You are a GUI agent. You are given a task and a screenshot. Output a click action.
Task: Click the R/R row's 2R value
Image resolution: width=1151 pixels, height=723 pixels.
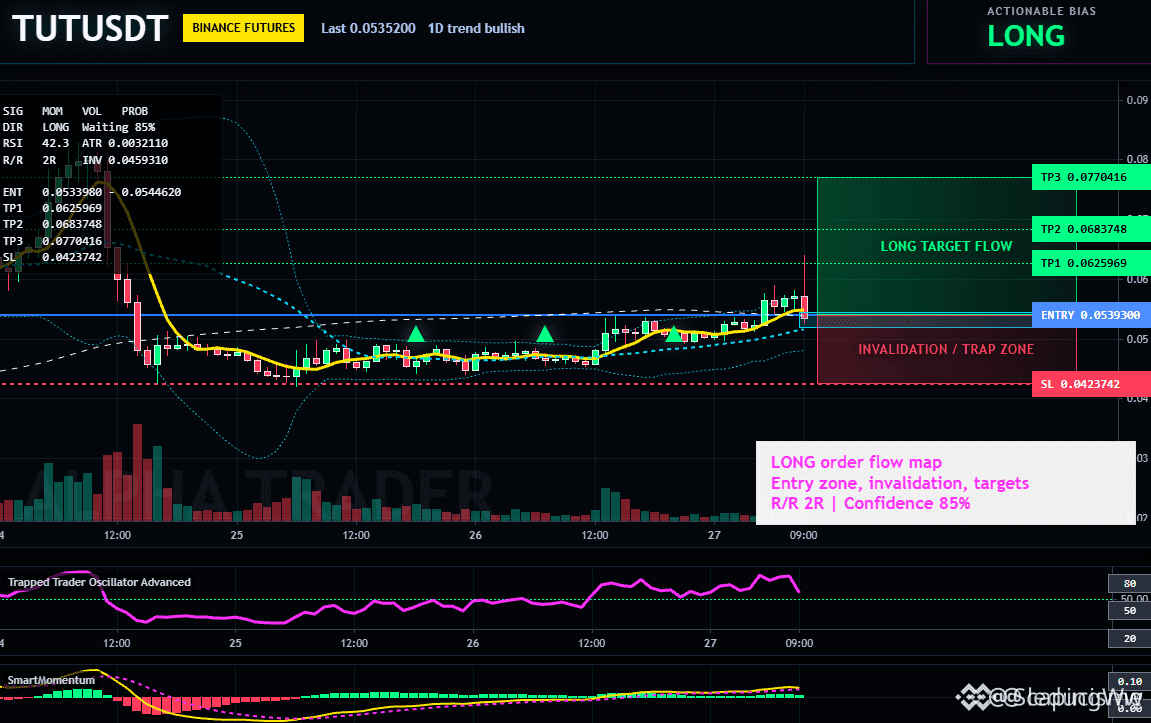[48, 160]
